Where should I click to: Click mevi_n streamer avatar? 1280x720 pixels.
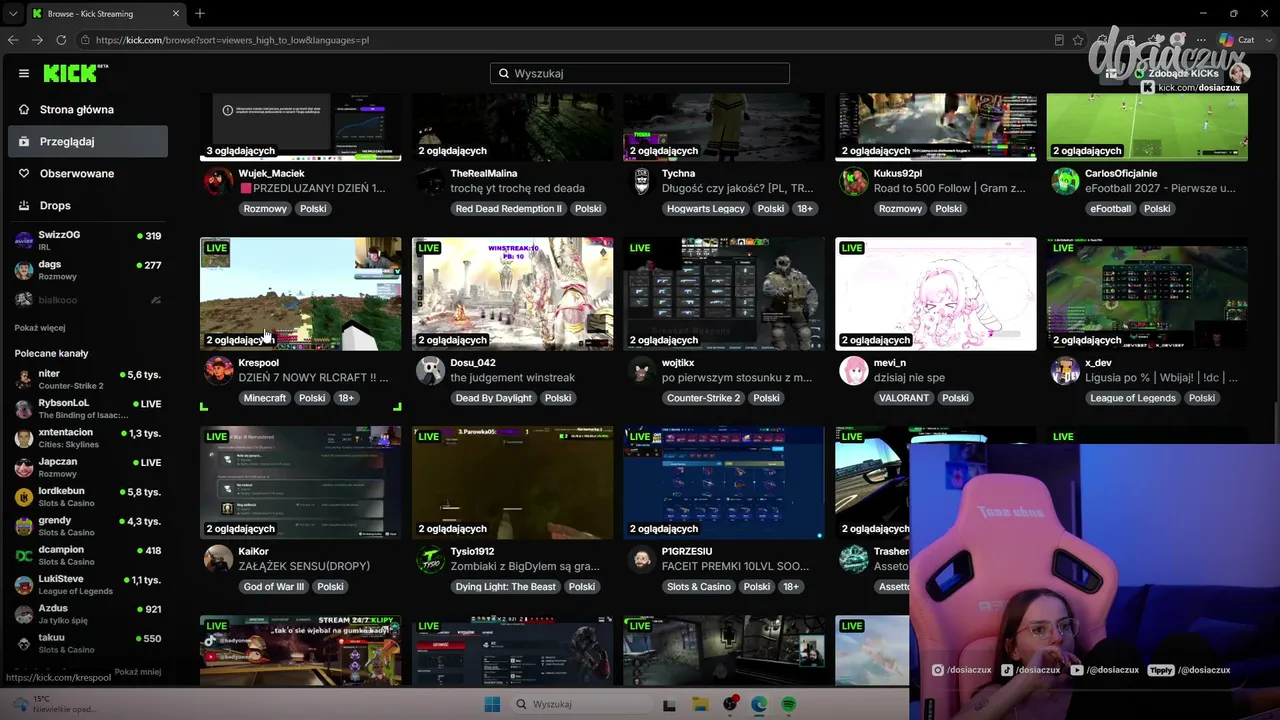pyautogui.click(x=854, y=371)
